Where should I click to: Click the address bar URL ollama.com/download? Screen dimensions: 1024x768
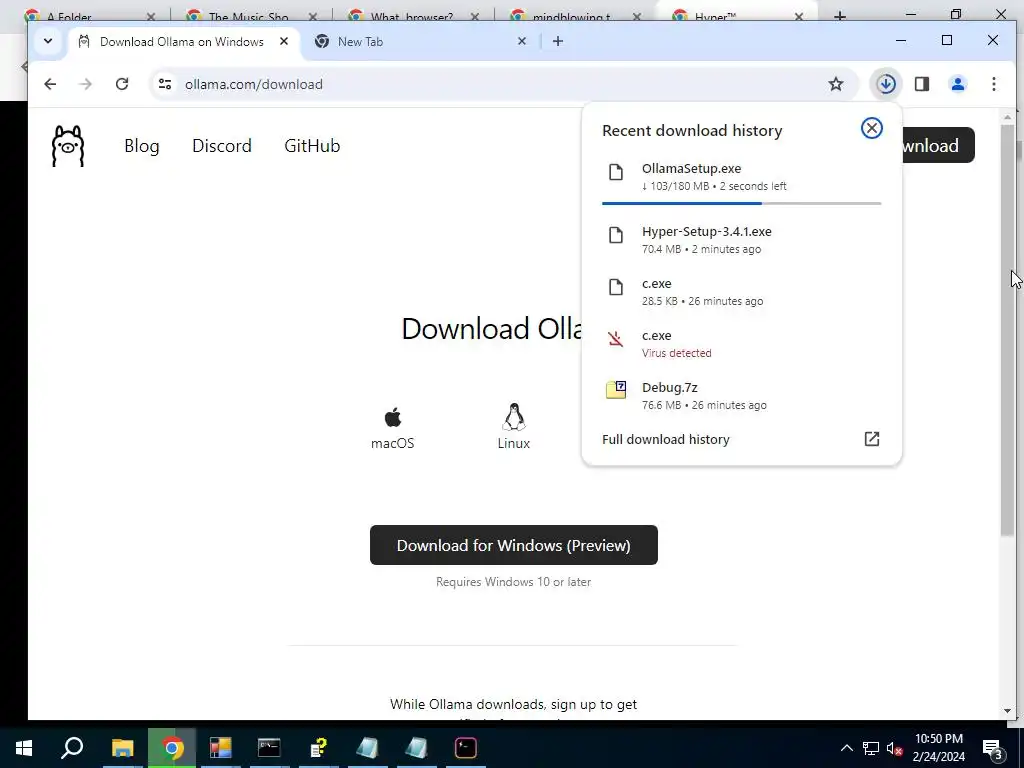(x=253, y=84)
